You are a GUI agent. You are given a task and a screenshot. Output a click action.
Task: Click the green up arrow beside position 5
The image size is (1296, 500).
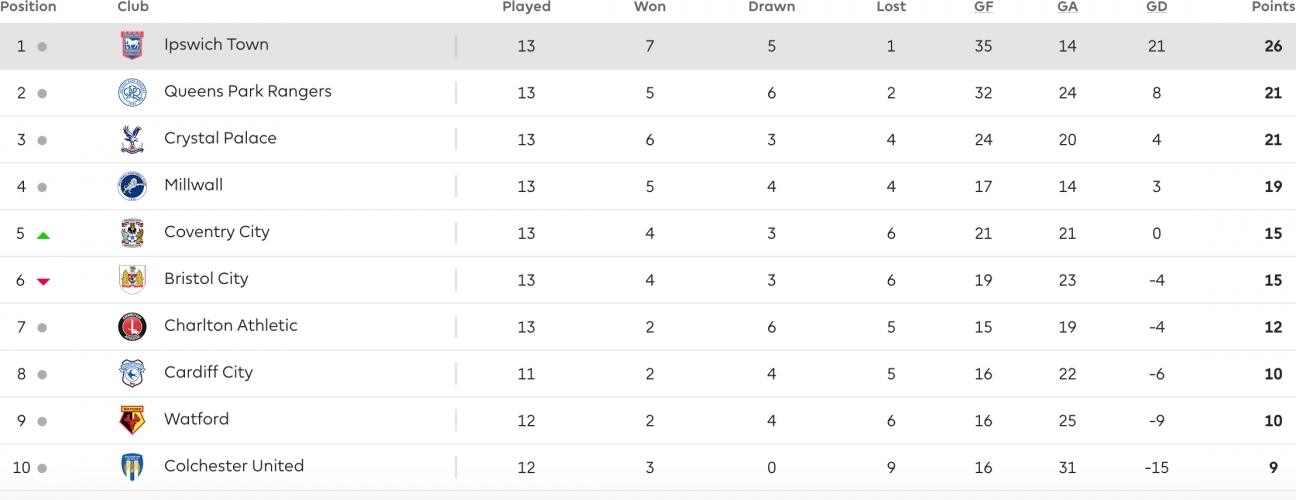[x=43, y=235]
